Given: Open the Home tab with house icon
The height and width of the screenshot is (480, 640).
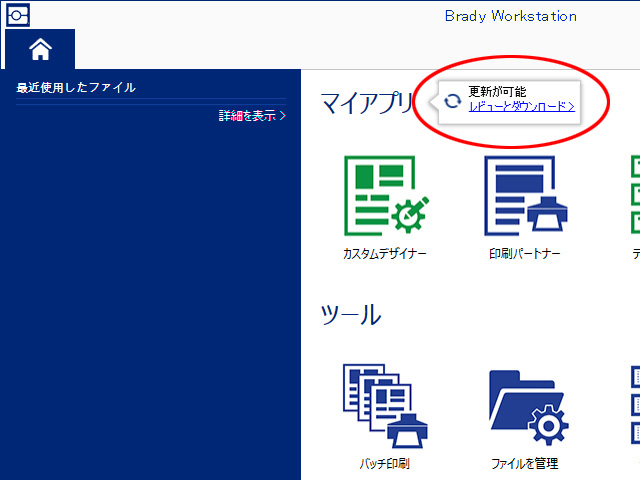Looking at the screenshot, I should pos(40,49).
